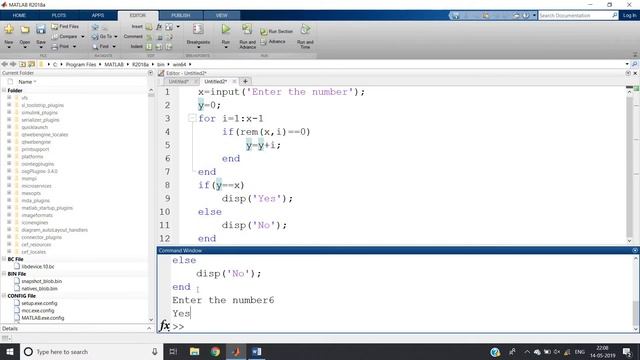Click the Run Section button
The width and height of the screenshot is (640, 360).
tap(276, 31)
